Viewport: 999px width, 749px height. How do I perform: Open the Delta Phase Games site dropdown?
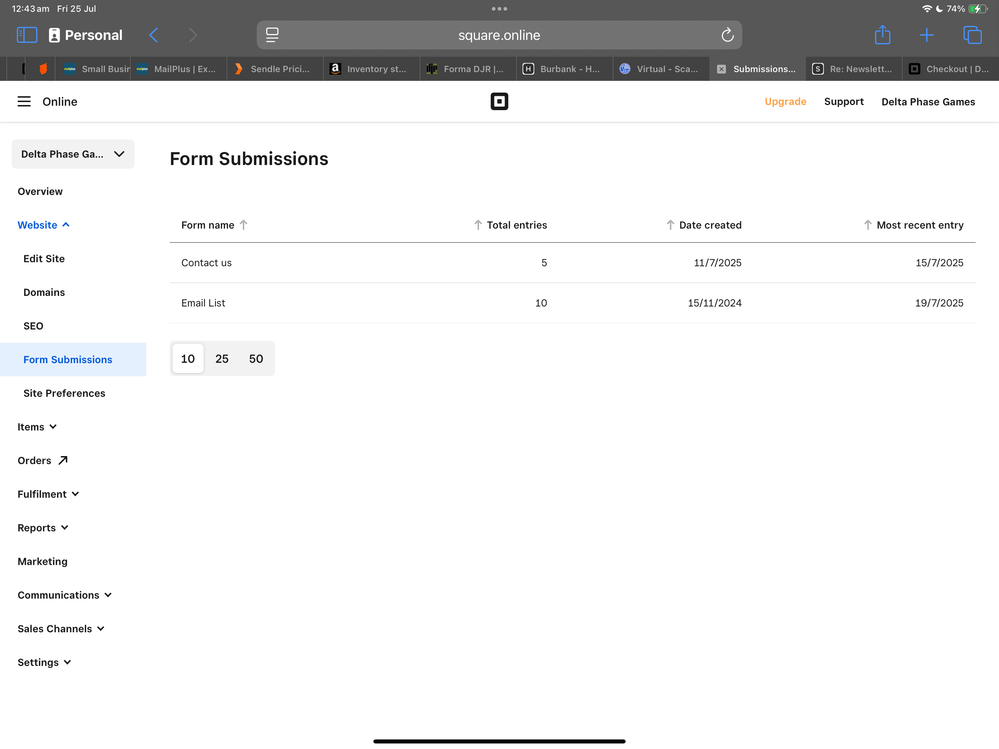(73, 154)
